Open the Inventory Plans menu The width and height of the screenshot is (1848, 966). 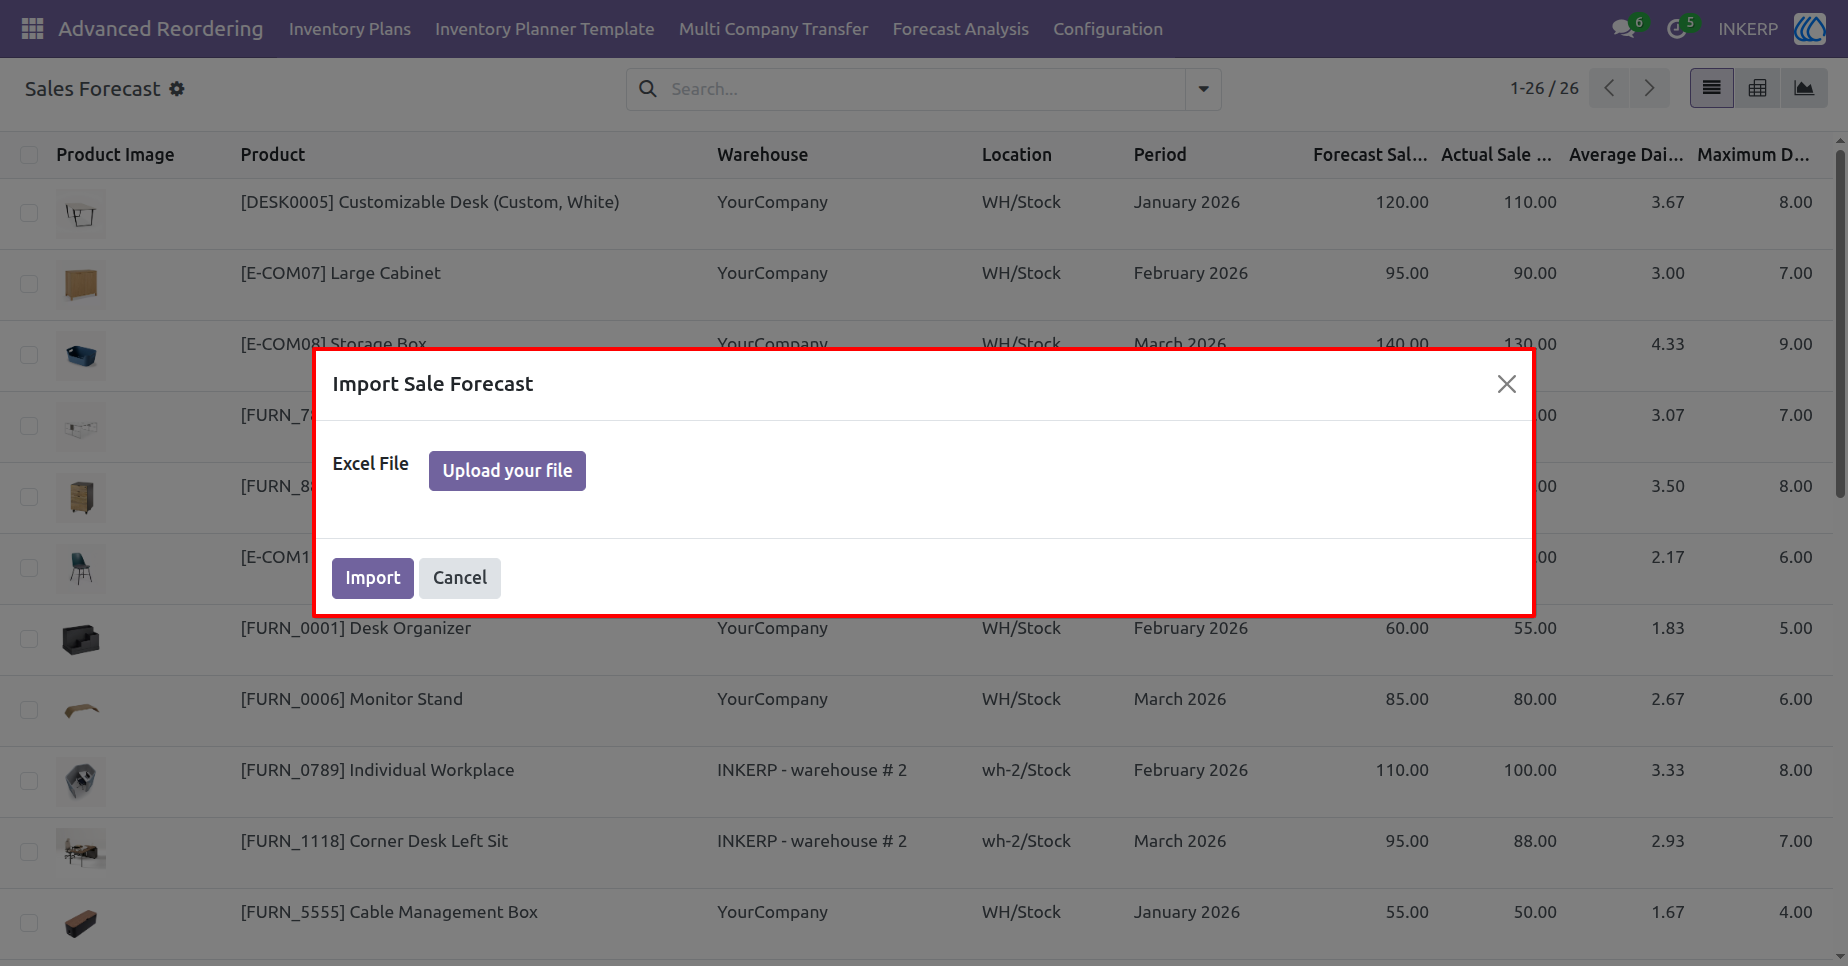click(x=350, y=29)
